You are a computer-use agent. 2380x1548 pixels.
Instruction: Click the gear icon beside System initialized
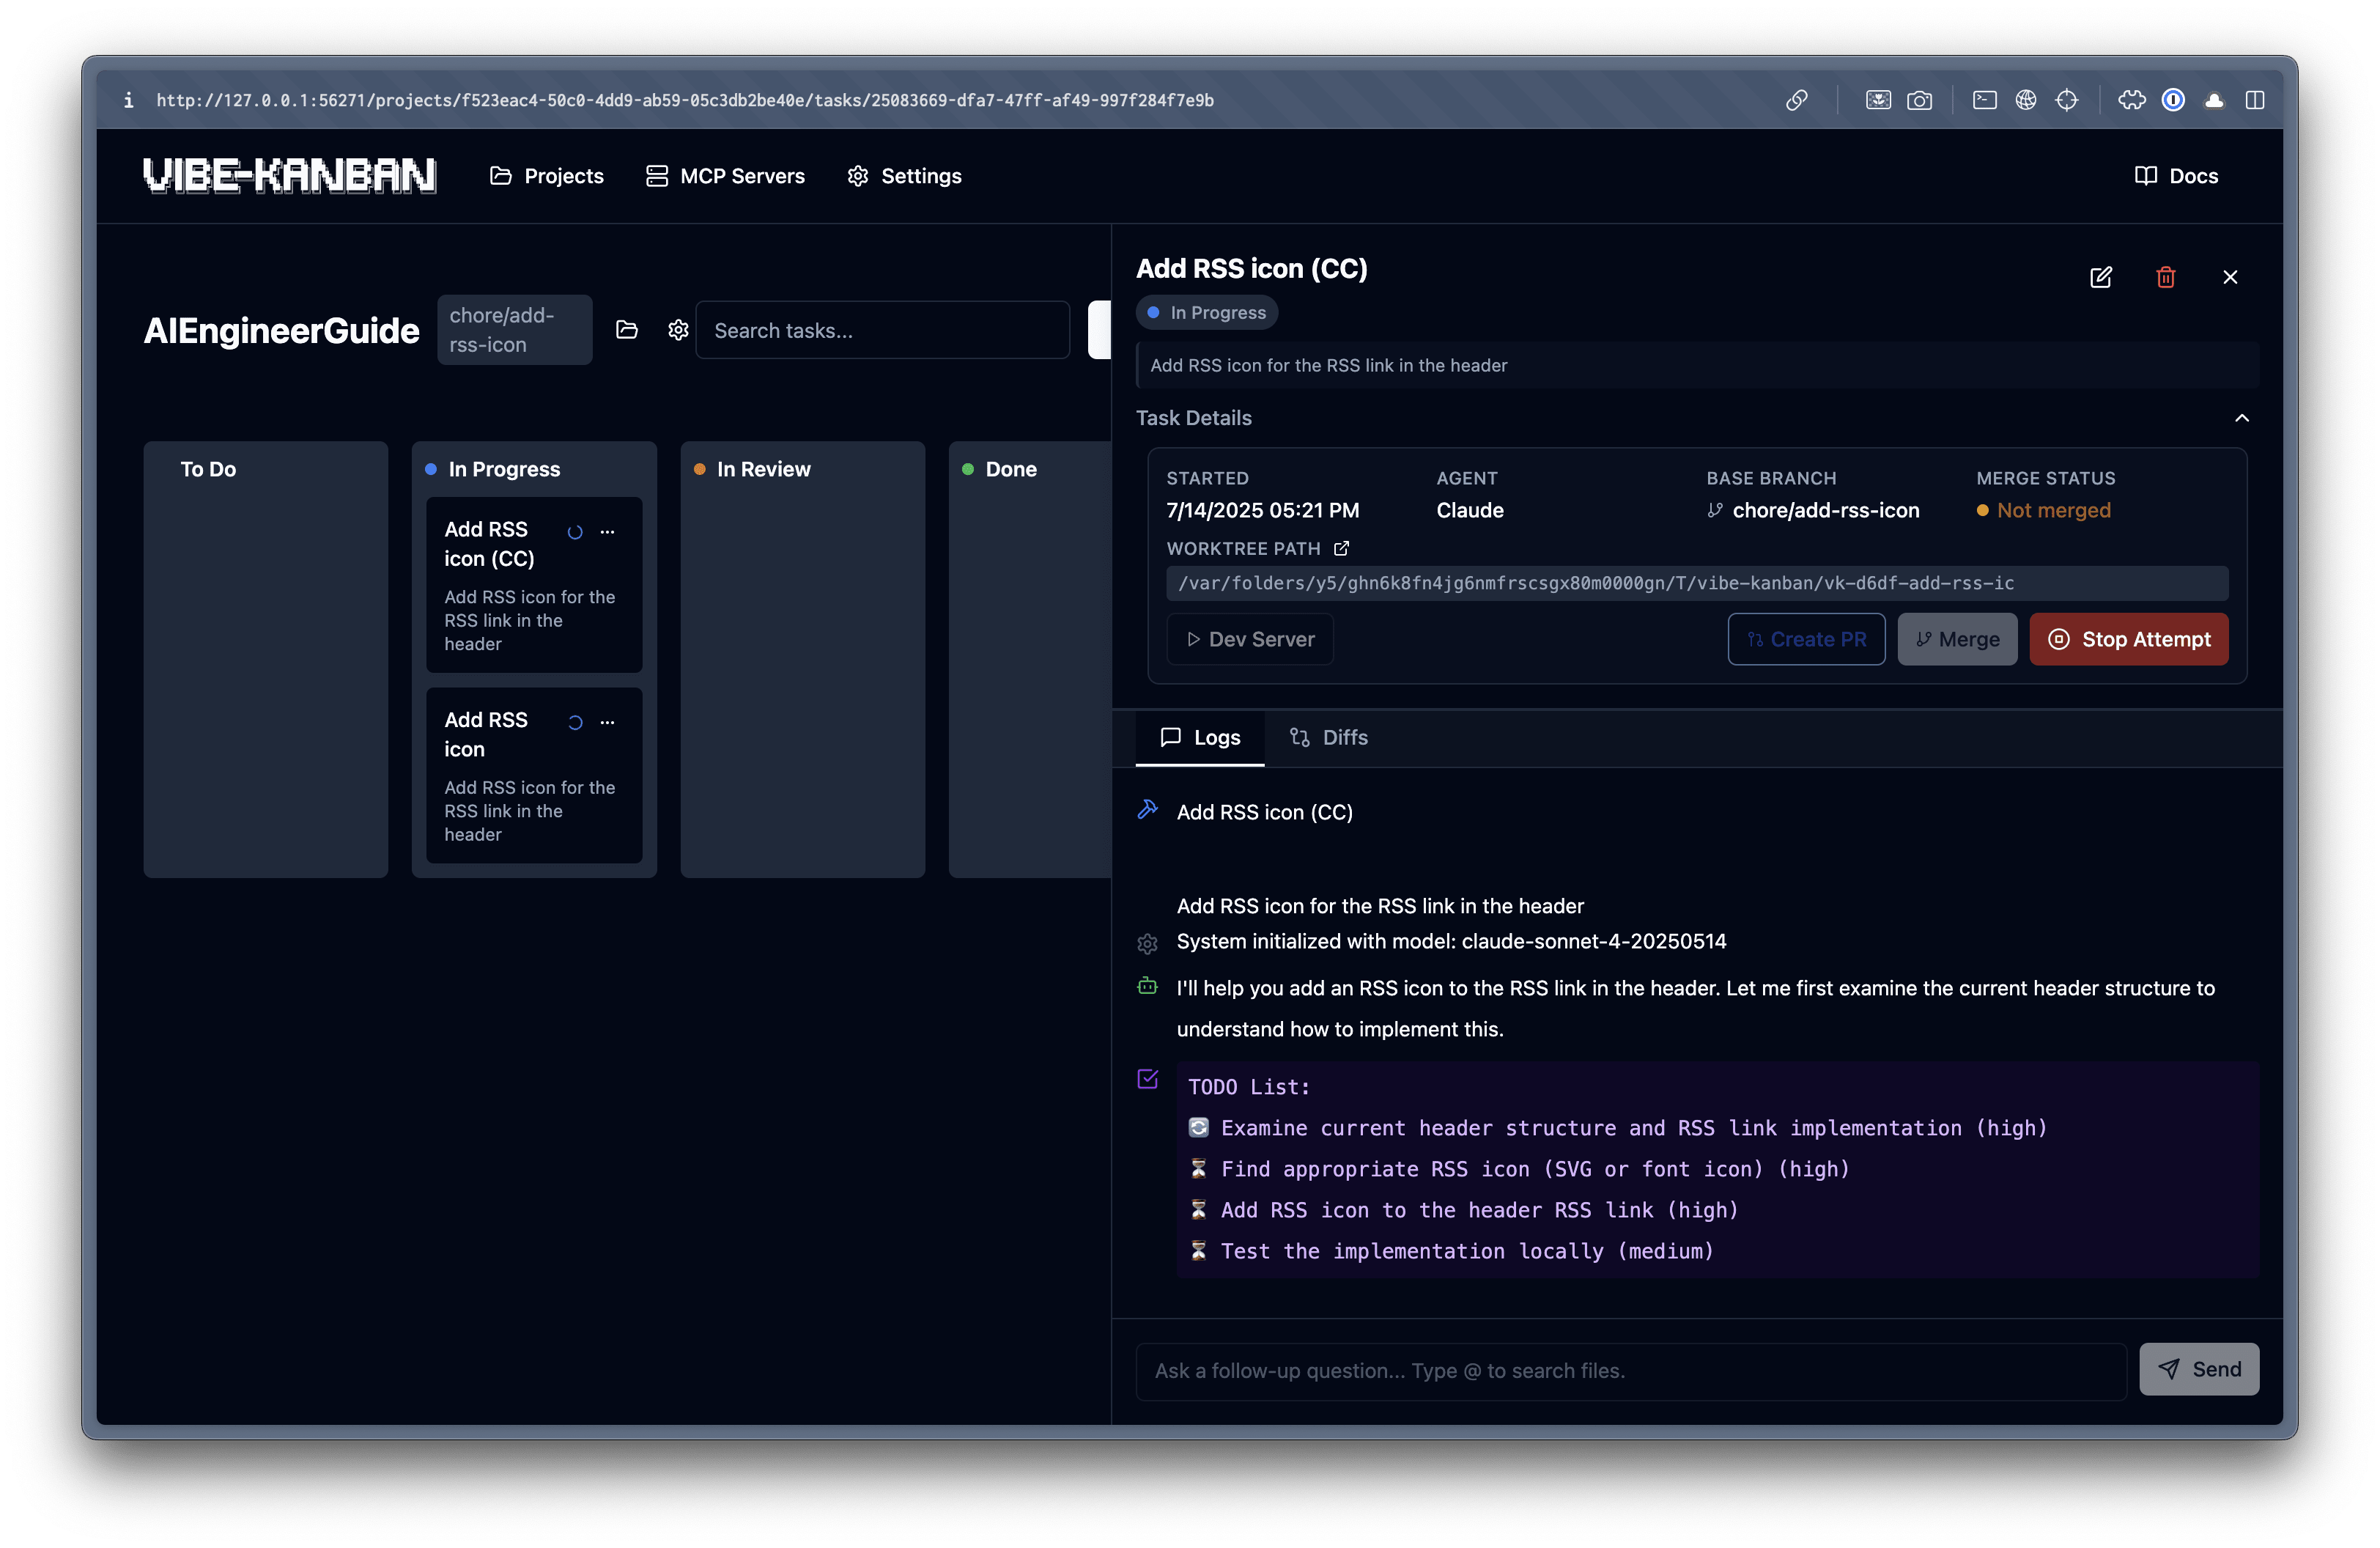click(x=1147, y=943)
